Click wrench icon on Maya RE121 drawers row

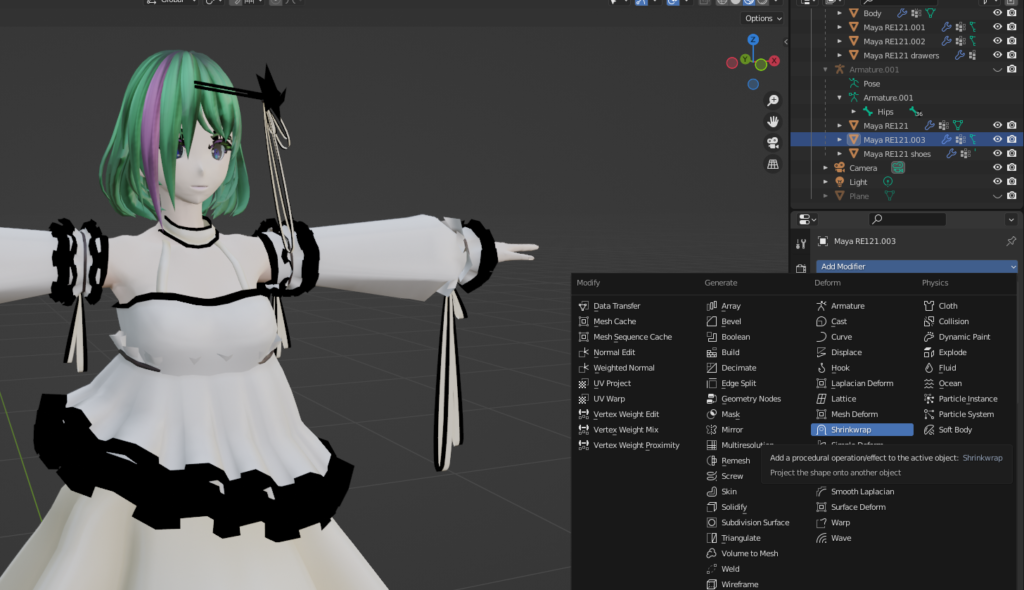coord(960,56)
